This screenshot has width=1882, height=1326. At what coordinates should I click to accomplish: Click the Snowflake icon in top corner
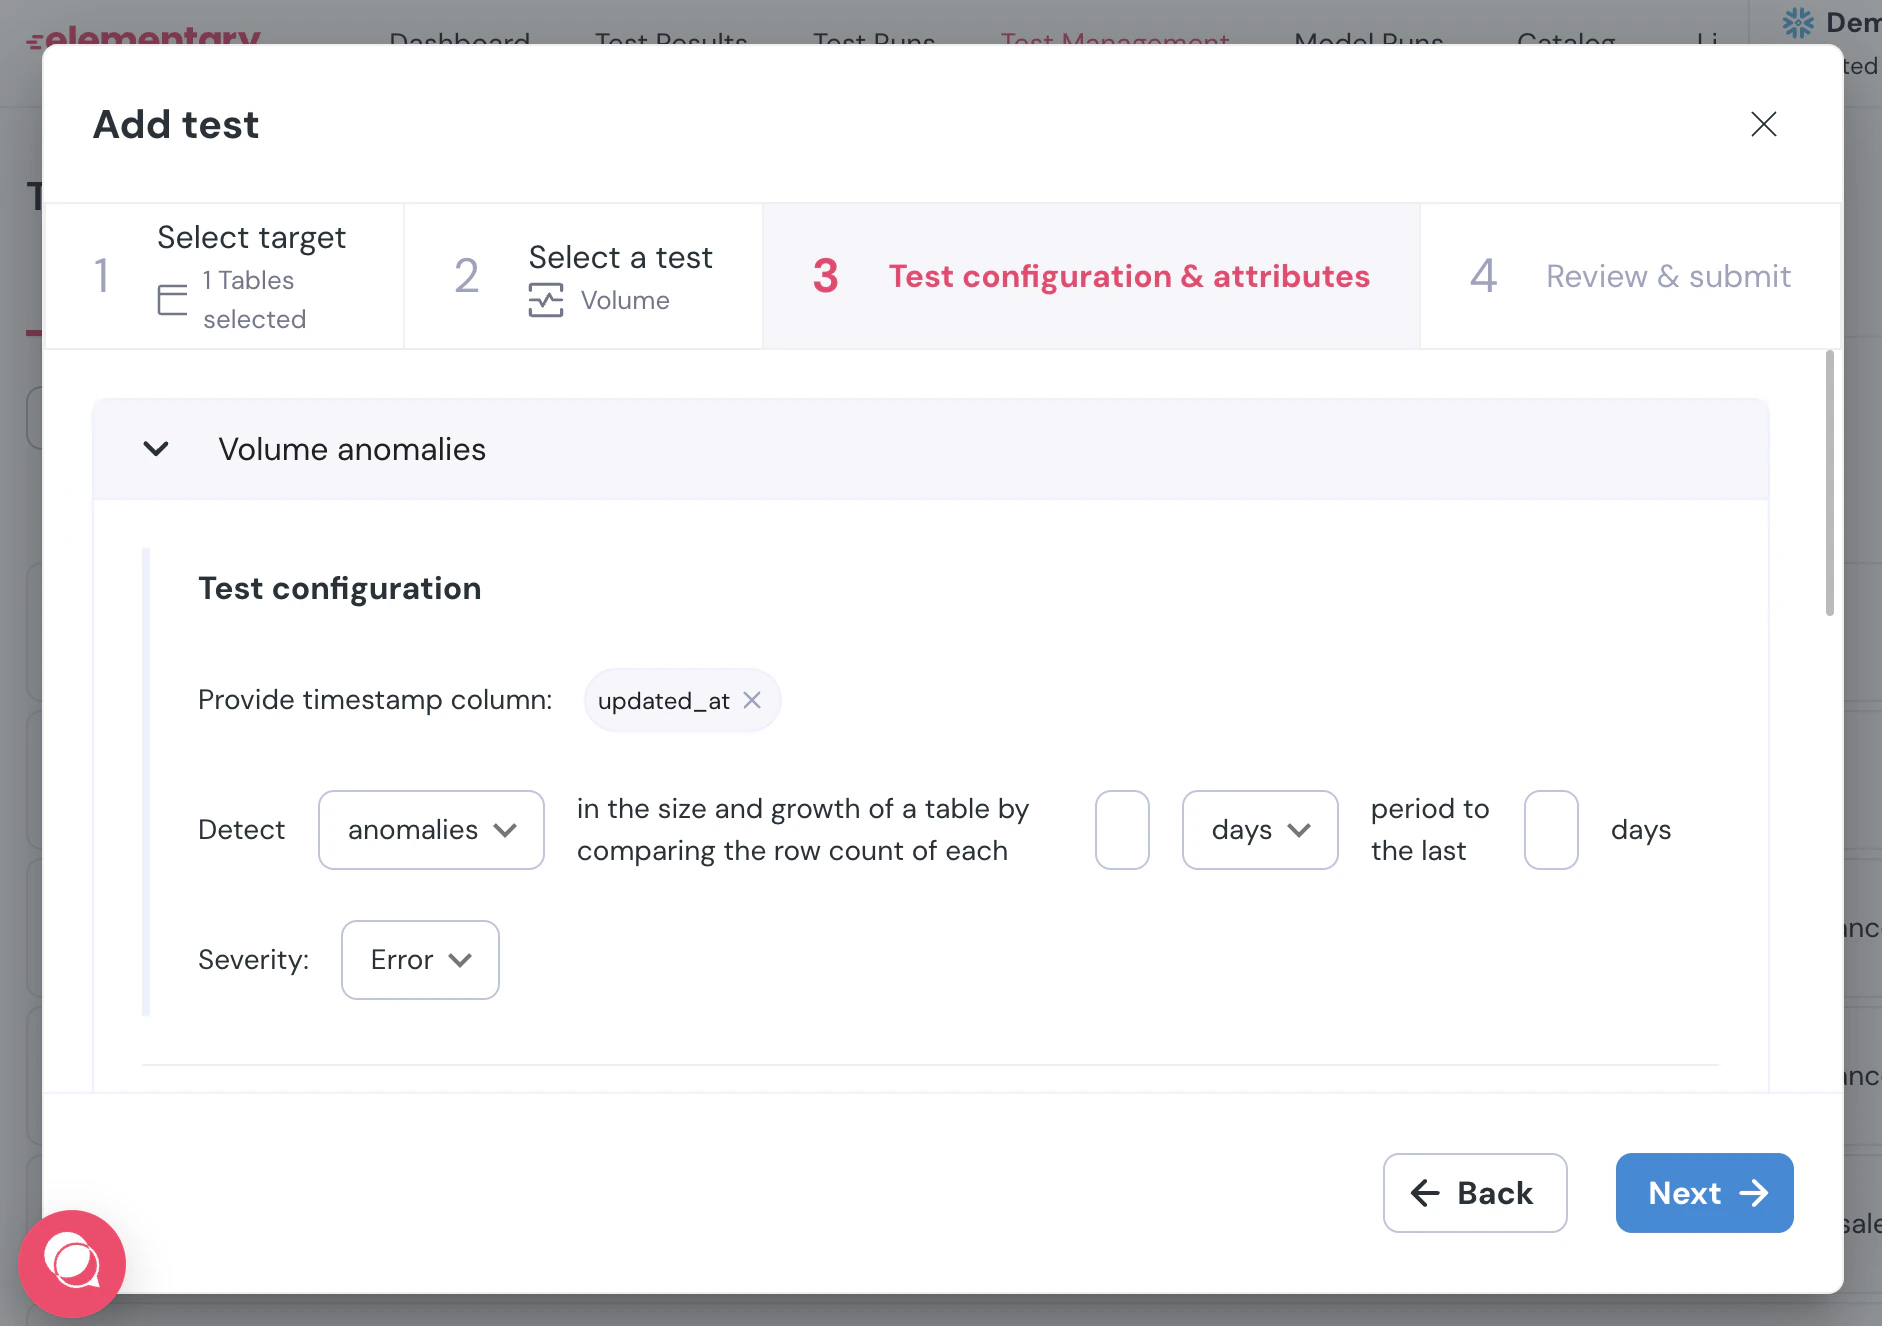click(x=1798, y=22)
